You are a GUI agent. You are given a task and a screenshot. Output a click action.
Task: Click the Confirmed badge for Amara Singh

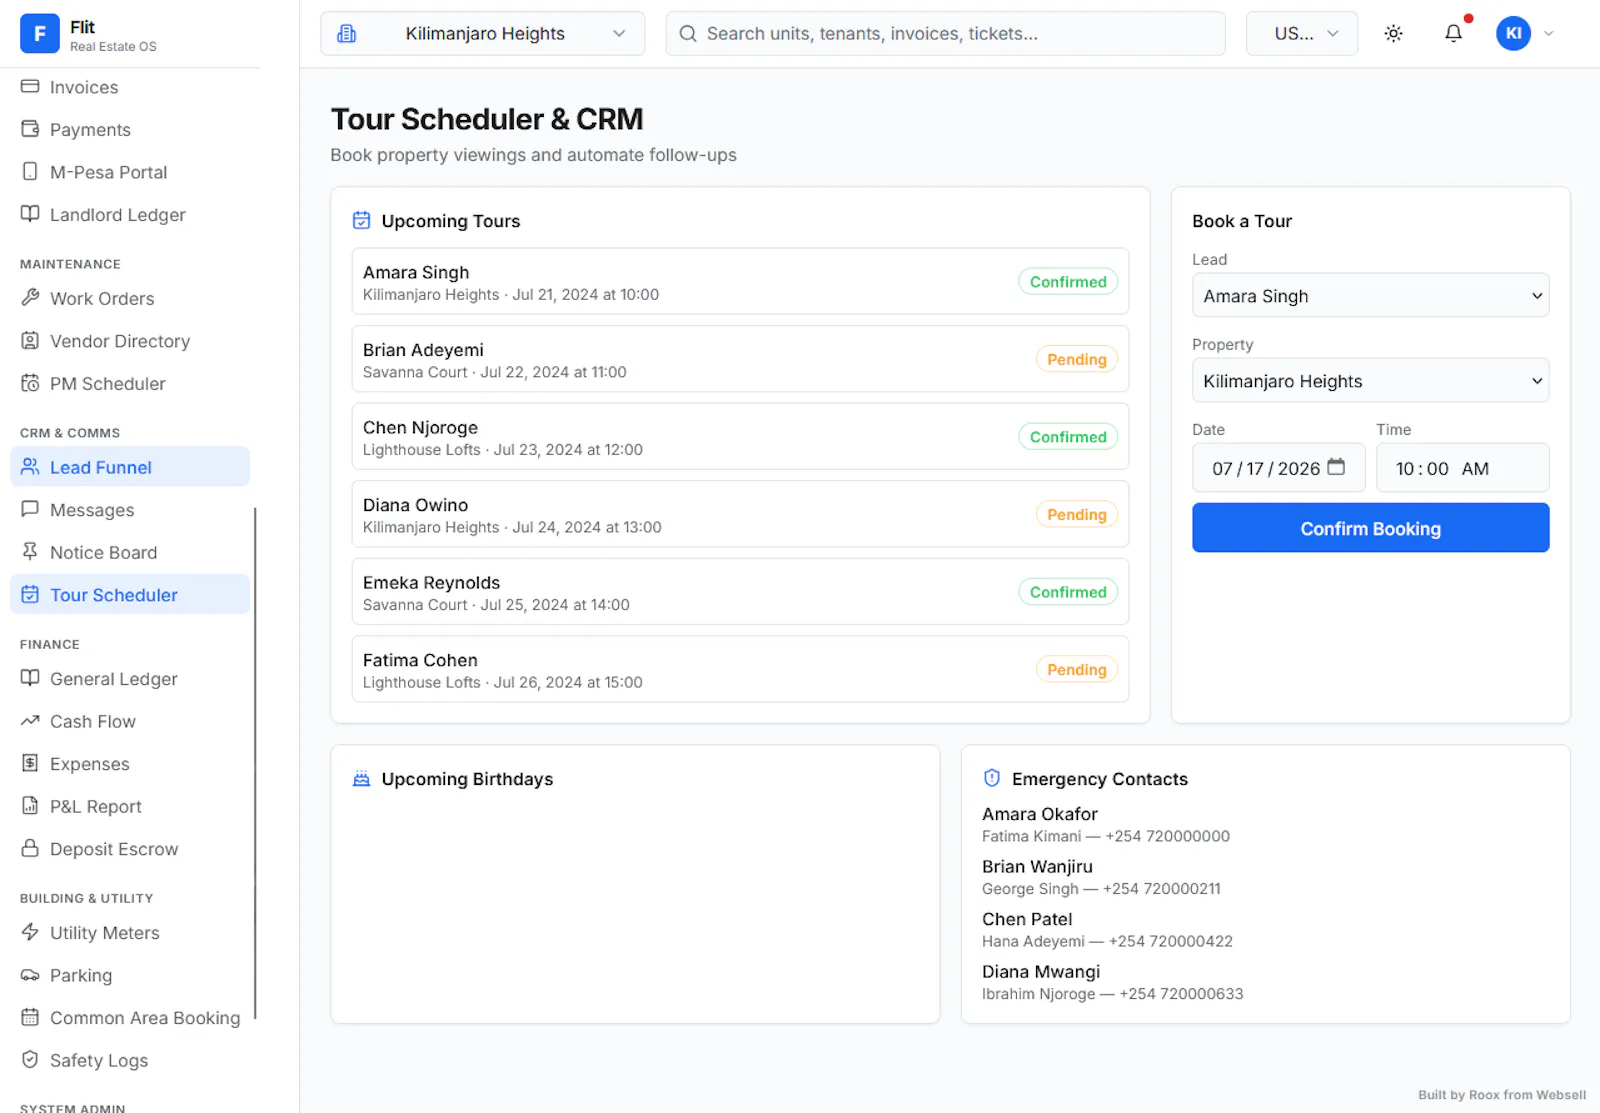1068,282
